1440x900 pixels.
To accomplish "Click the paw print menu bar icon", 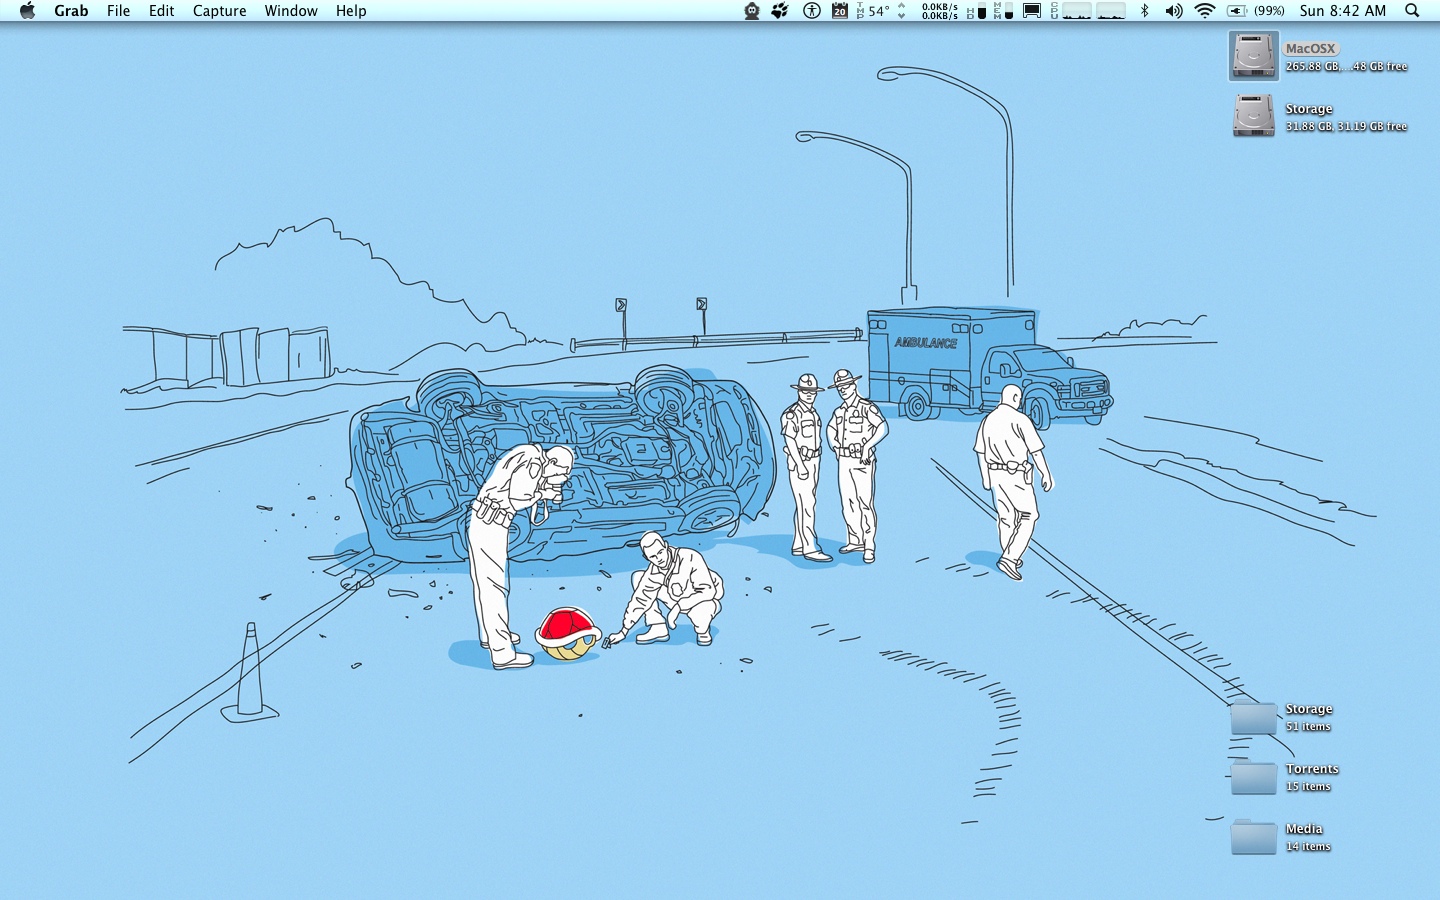I will pos(780,11).
